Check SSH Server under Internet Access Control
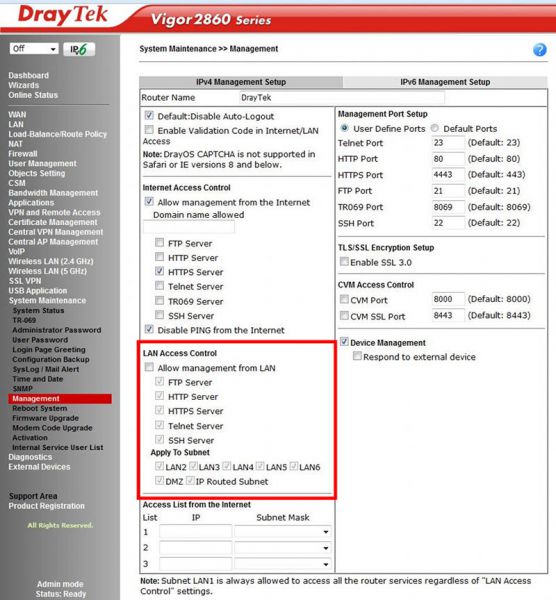The image size is (556, 600). pyautogui.click(x=159, y=315)
